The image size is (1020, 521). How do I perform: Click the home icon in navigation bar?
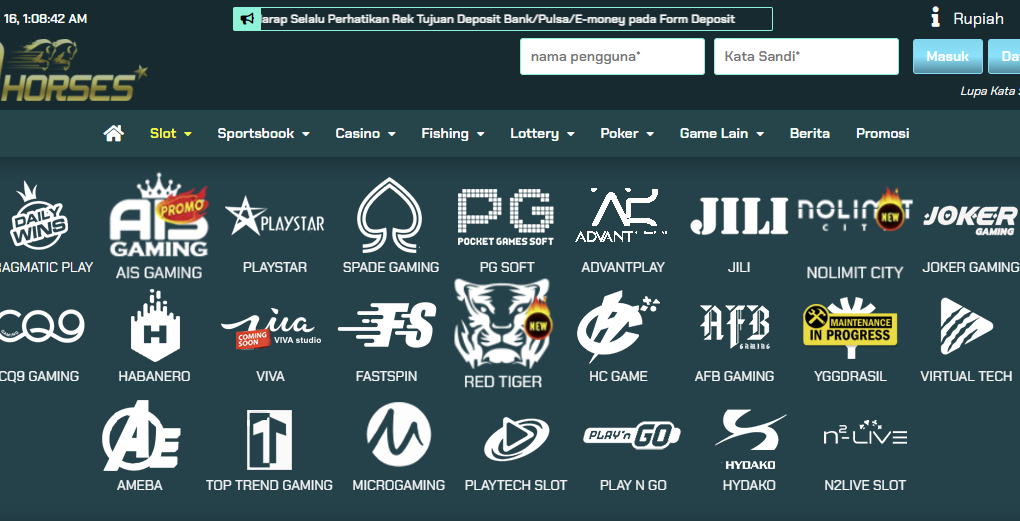pyautogui.click(x=113, y=133)
